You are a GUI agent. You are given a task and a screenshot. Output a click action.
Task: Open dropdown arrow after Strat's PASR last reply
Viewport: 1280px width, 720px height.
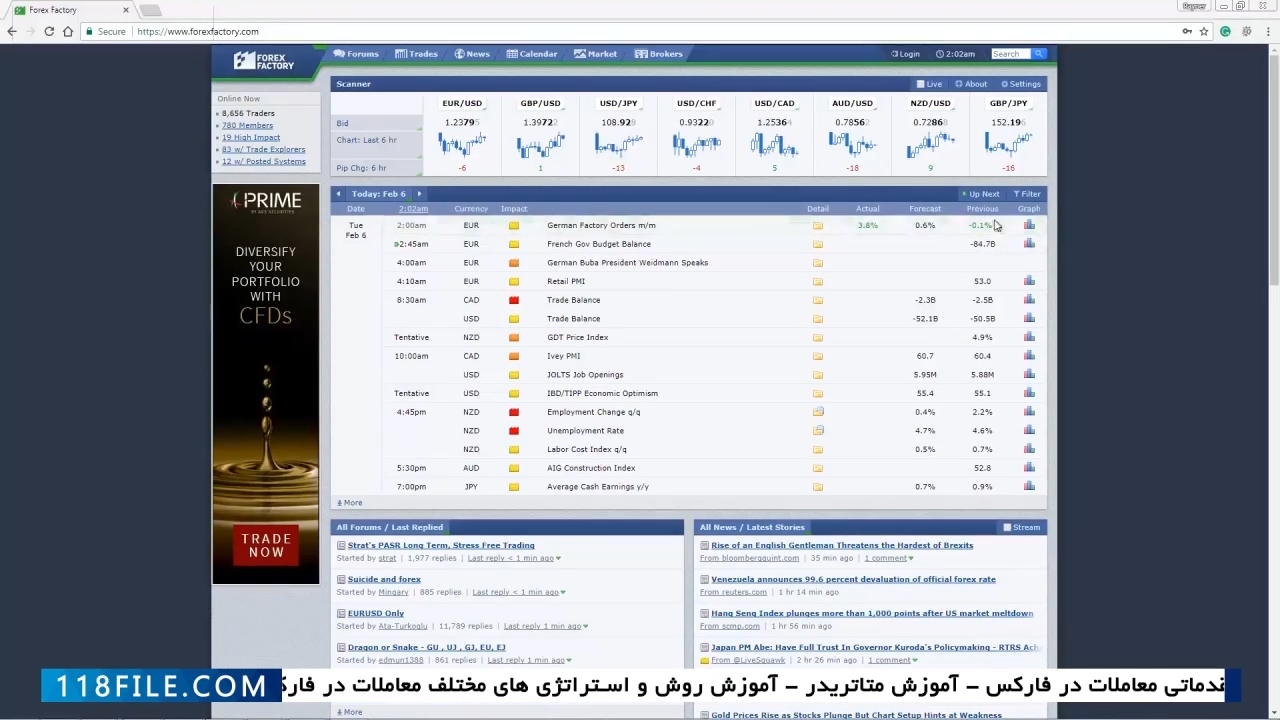click(x=558, y=559)
